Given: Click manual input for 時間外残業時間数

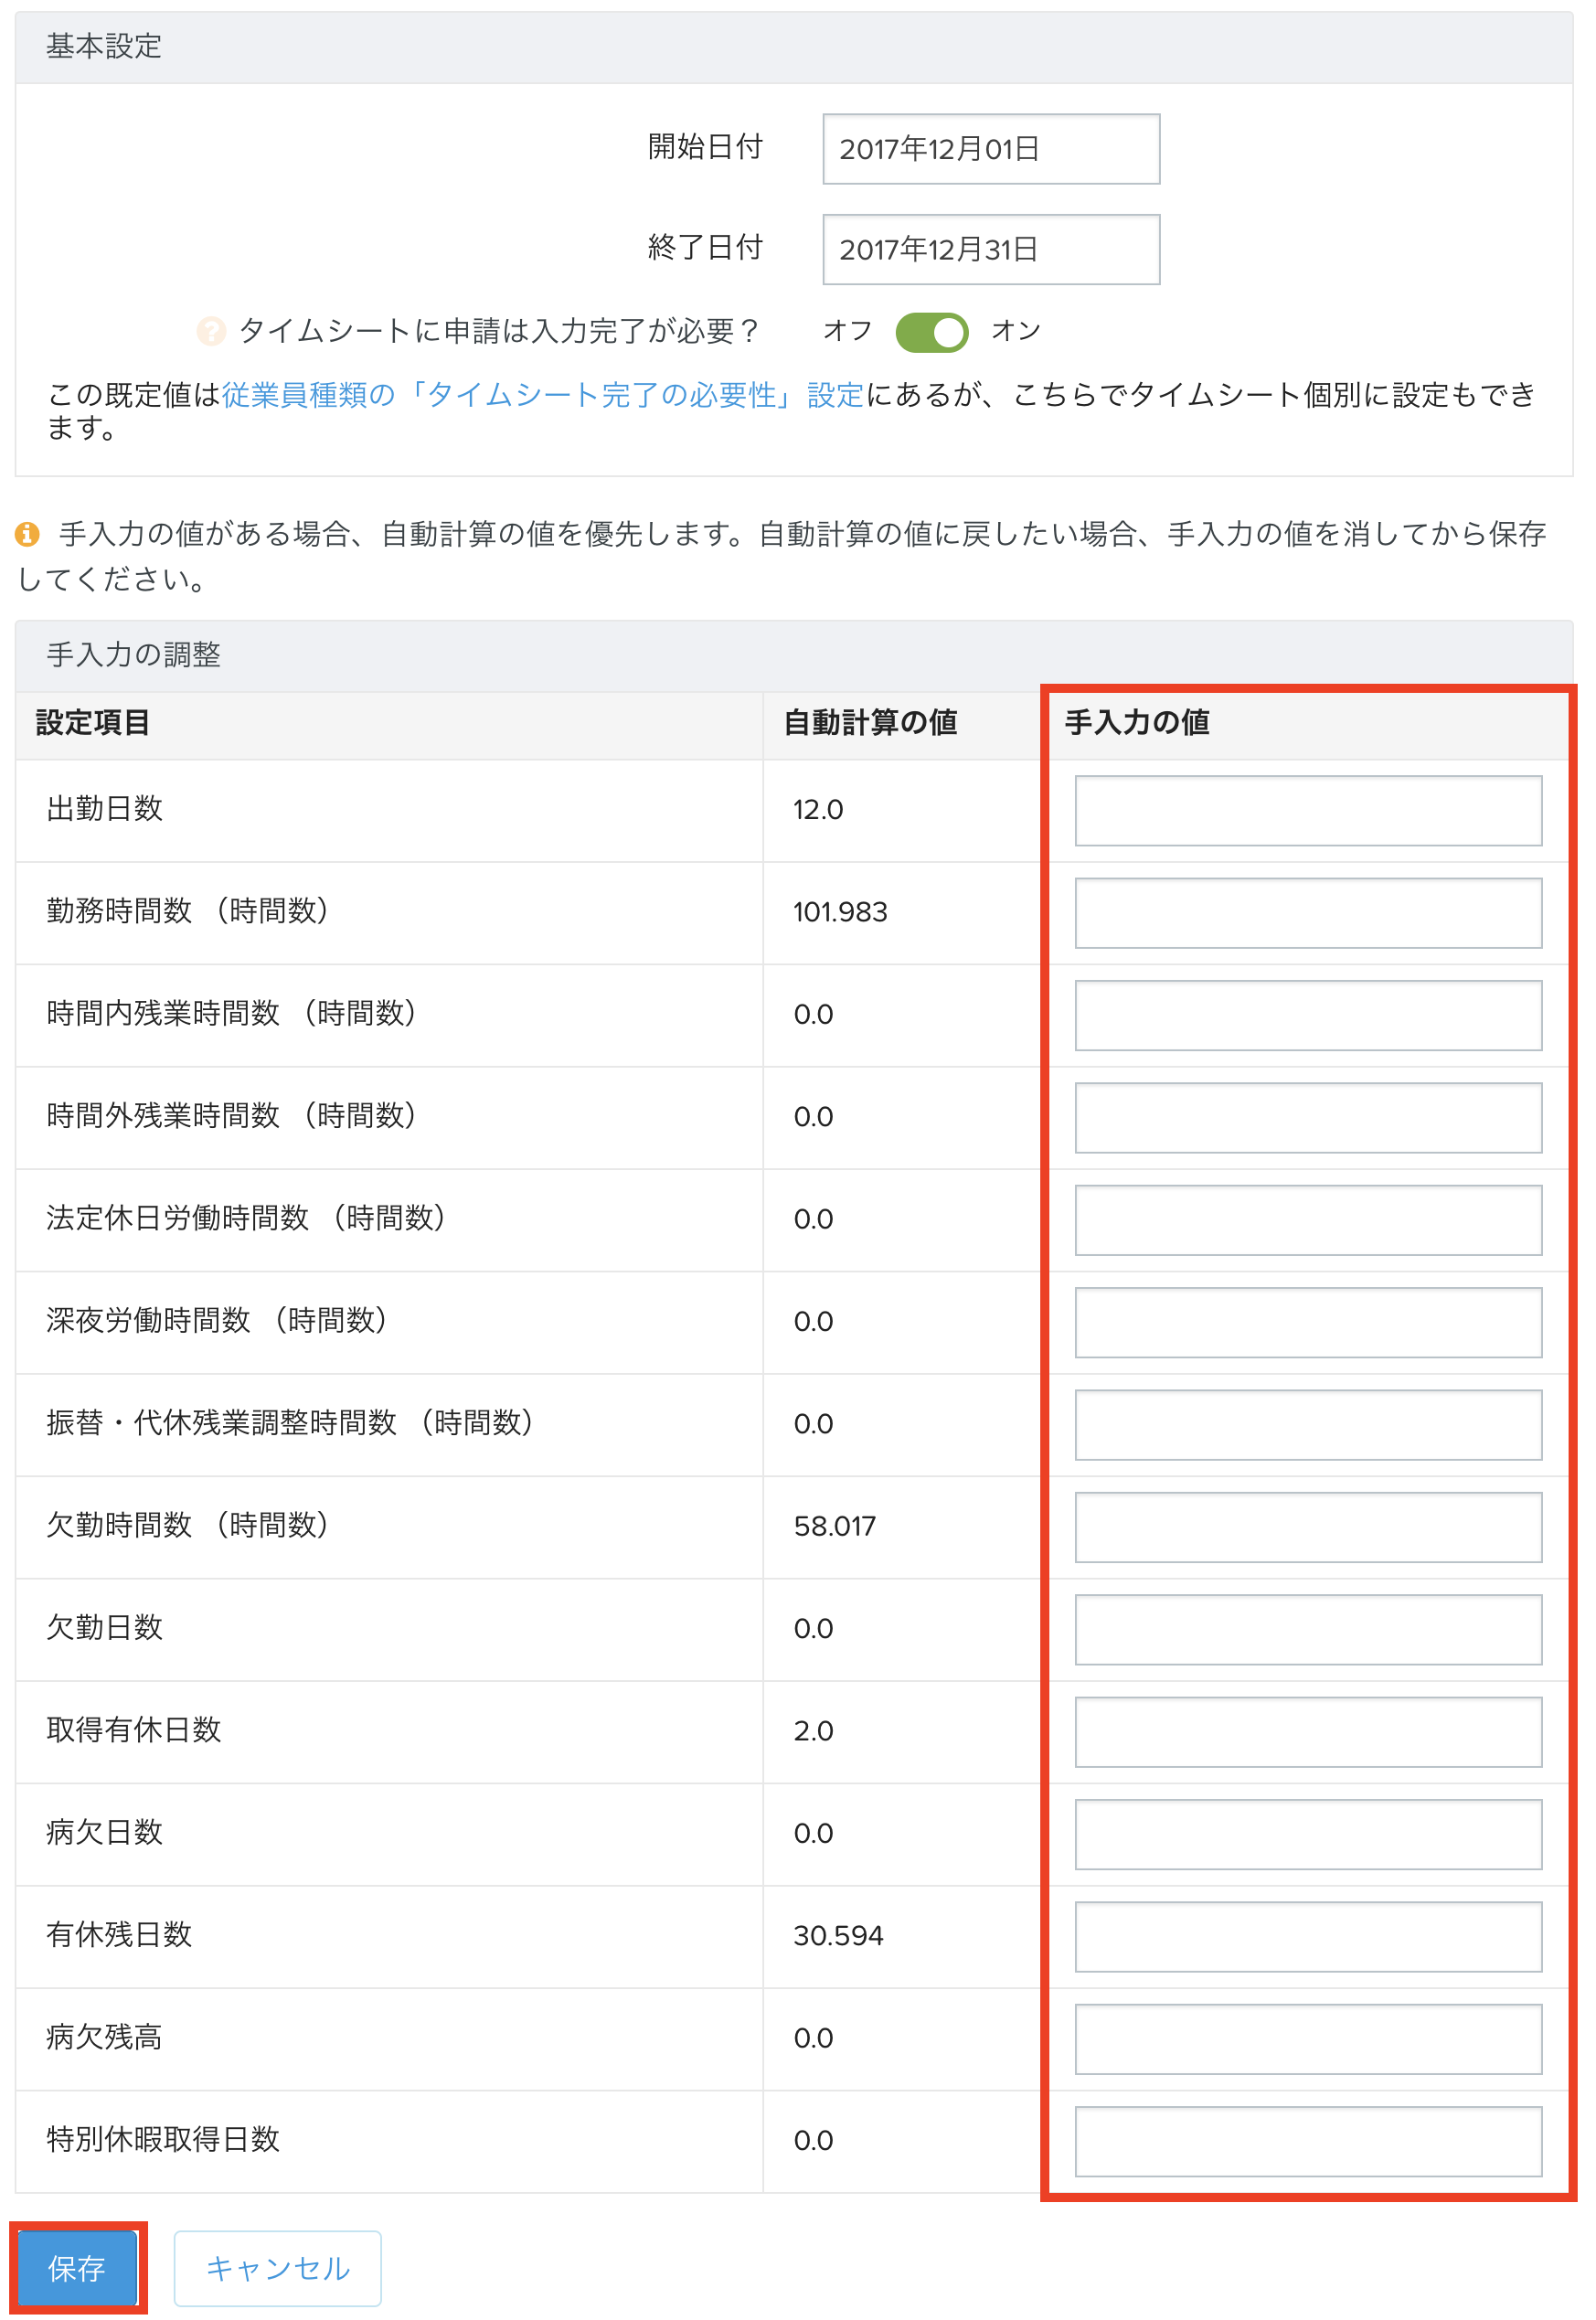Looking at the screenshot, I should [x=1307, y=1117].
